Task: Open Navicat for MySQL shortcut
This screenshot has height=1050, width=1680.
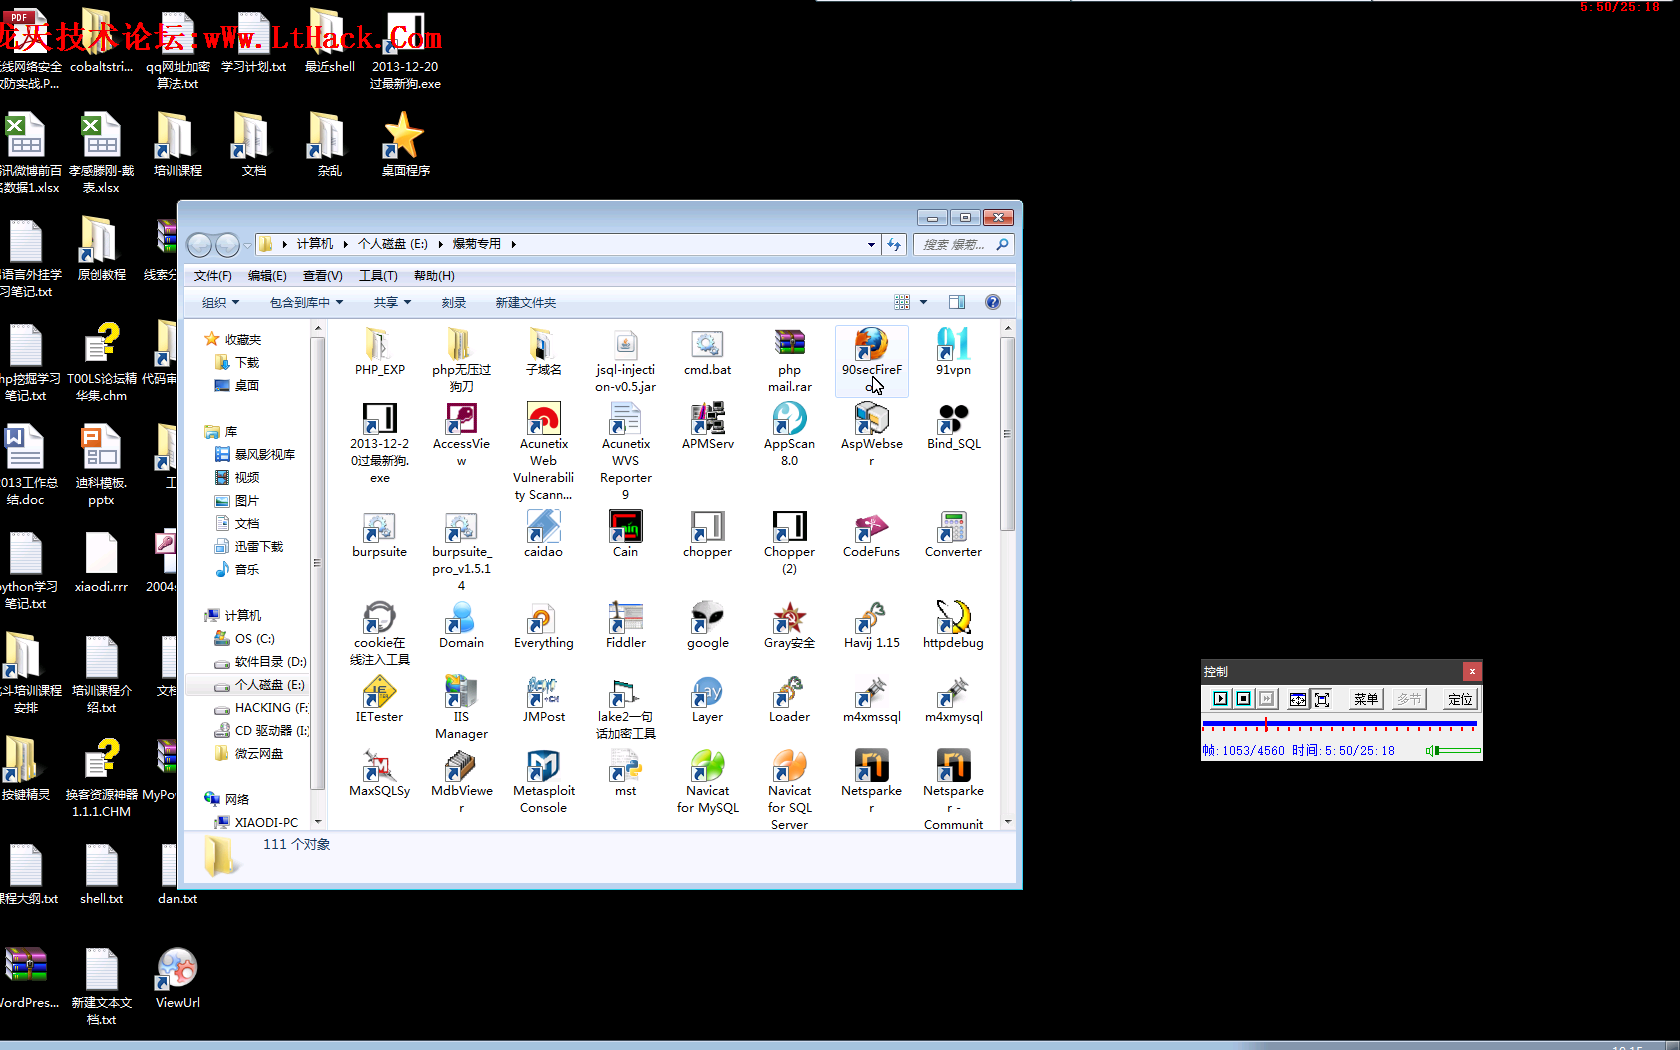Action: 707,782
